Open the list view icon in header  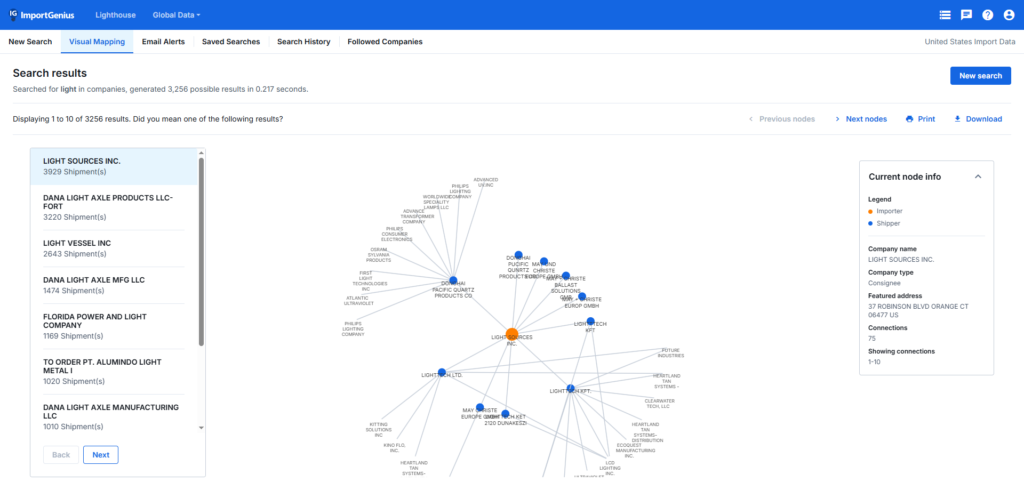[945, 15]
